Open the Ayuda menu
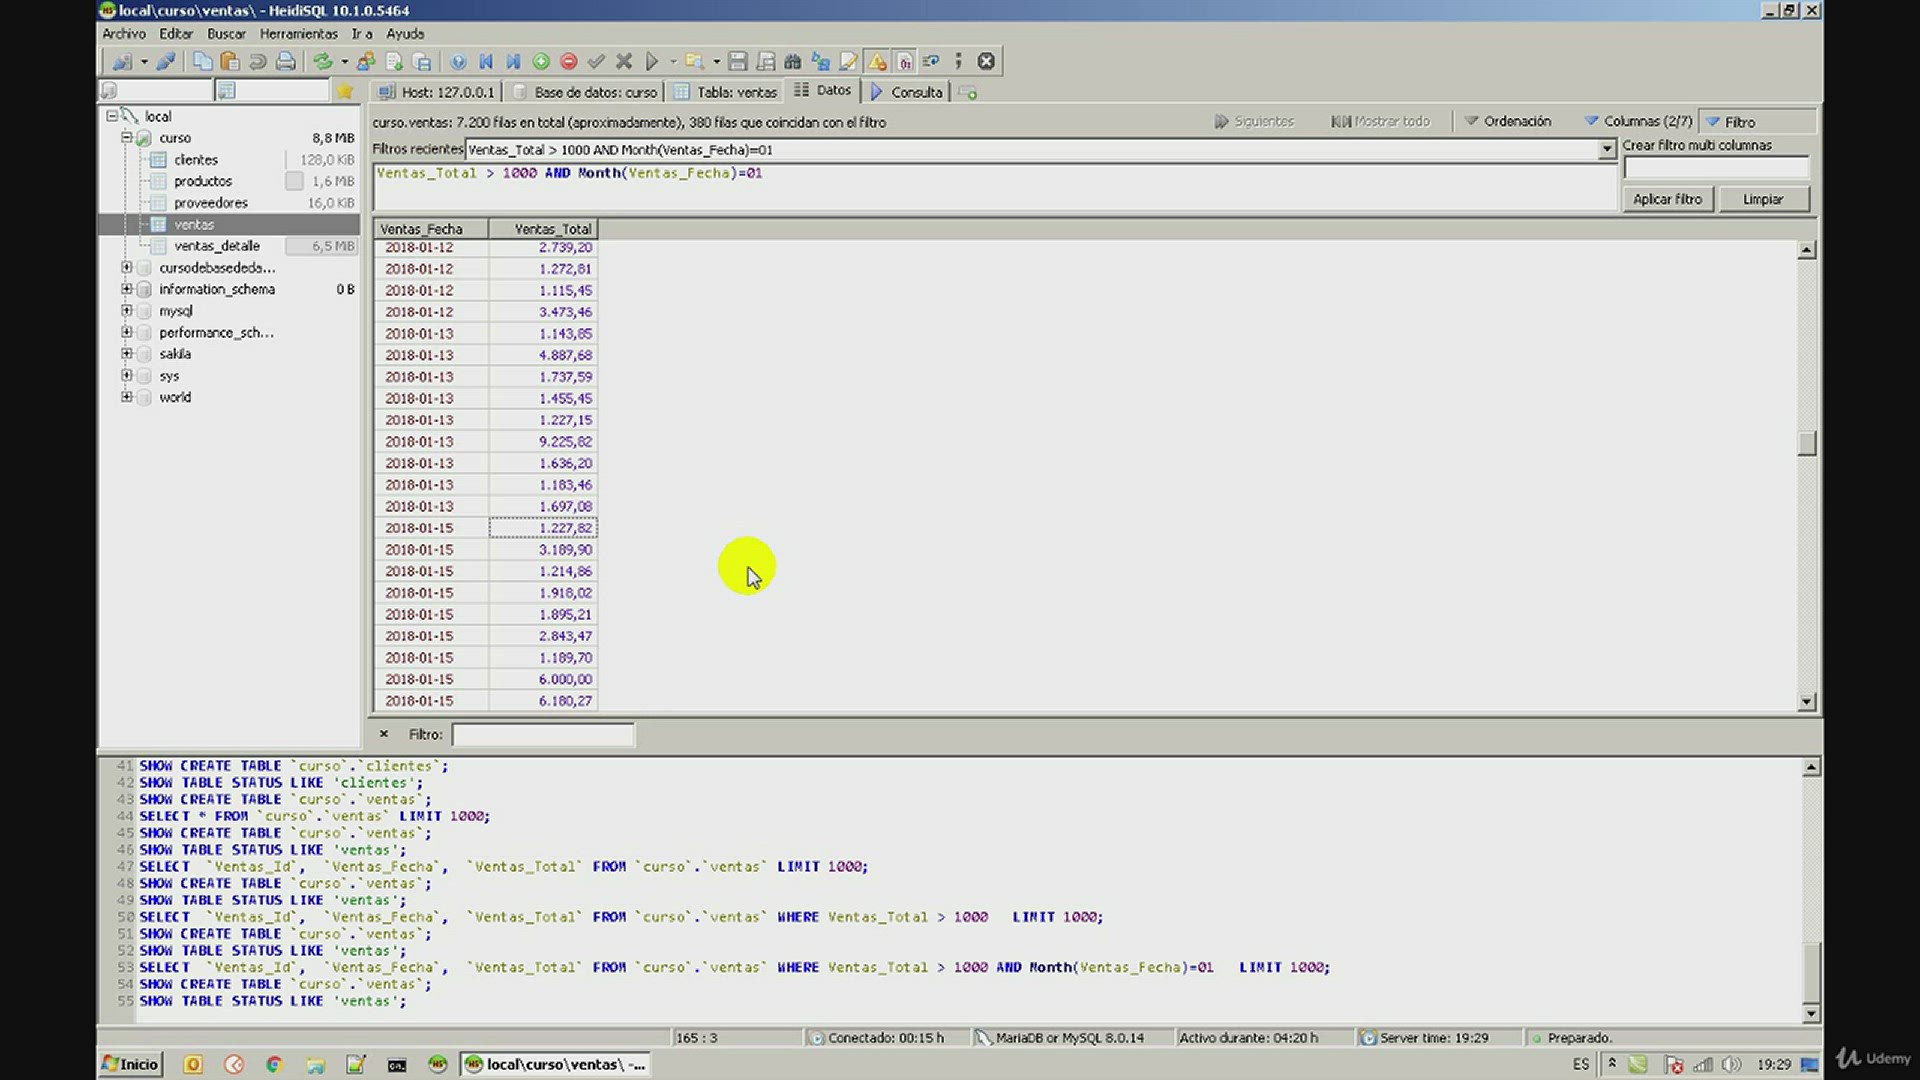The width and height of the screenshot is (1920, 1080). tap(405, 34)
